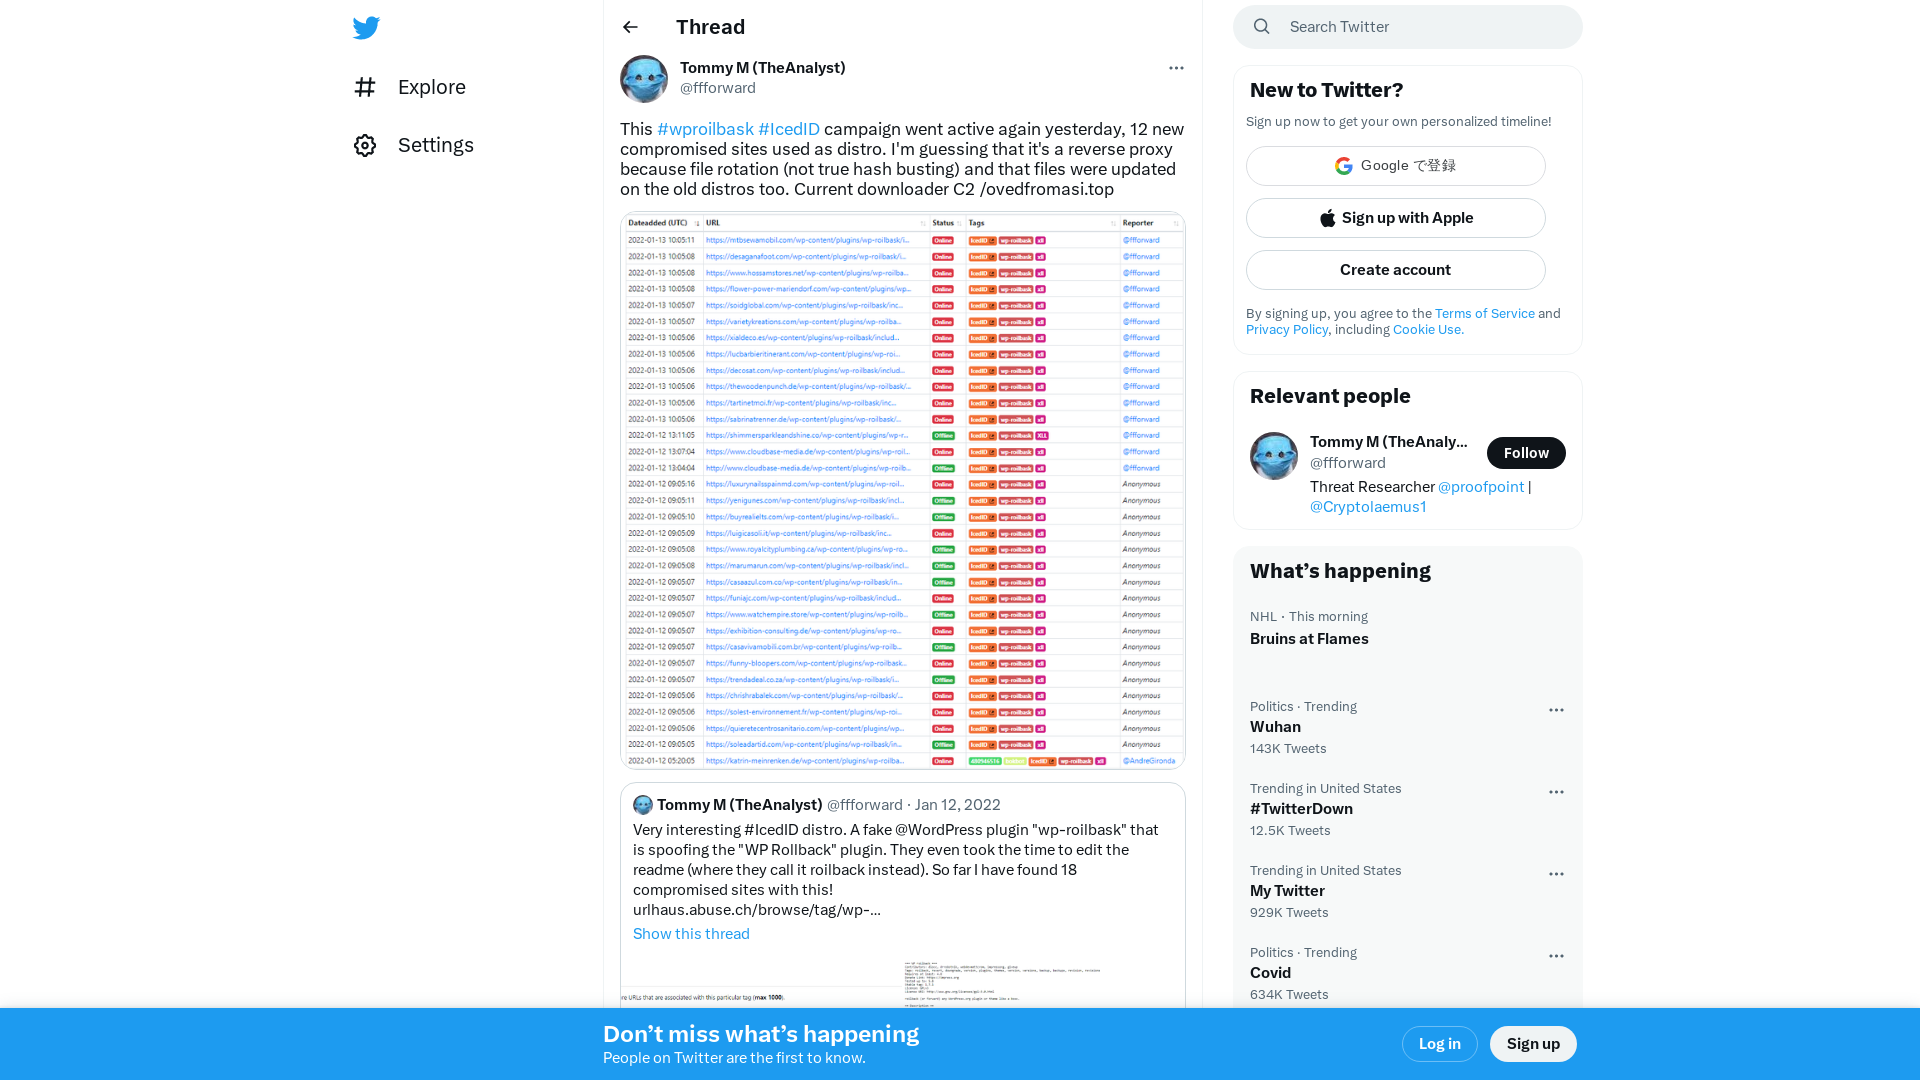
Task: Open @proofpoint mention in bio
Action: tap(1481, 486)
